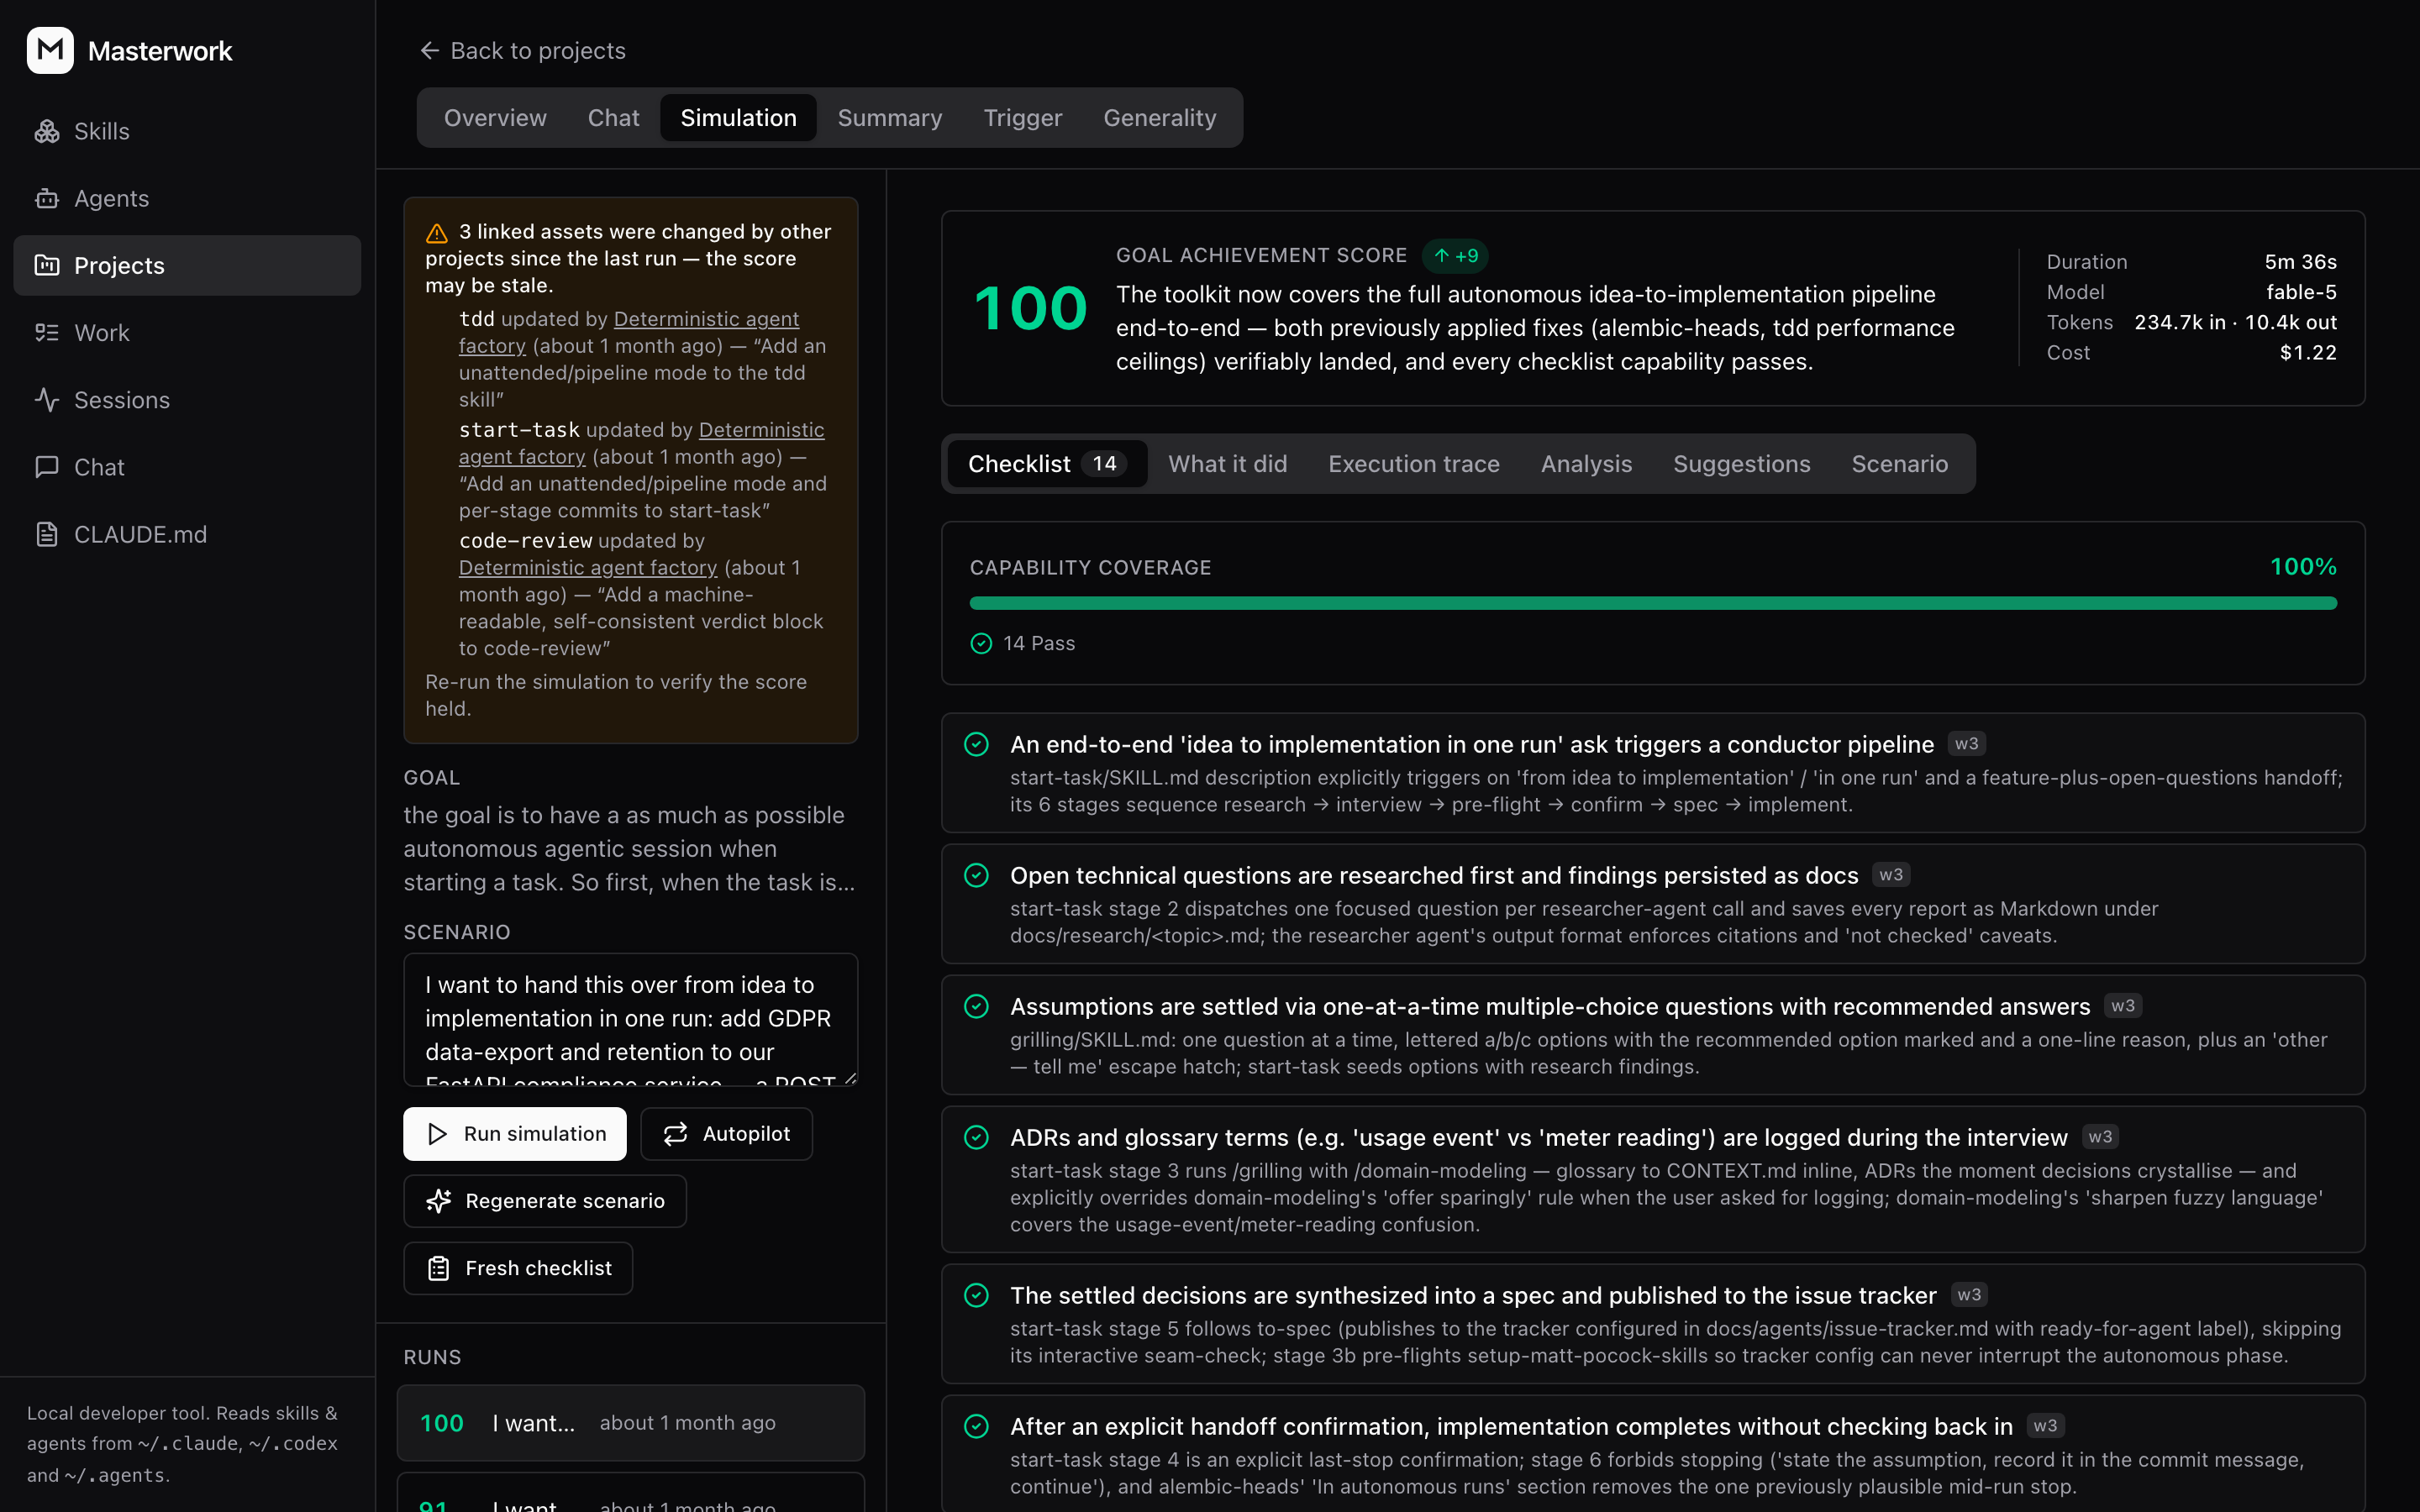Click the back arrow to projects
The width and height of the screenshot is (2420, 1512).
pos(430,50)
